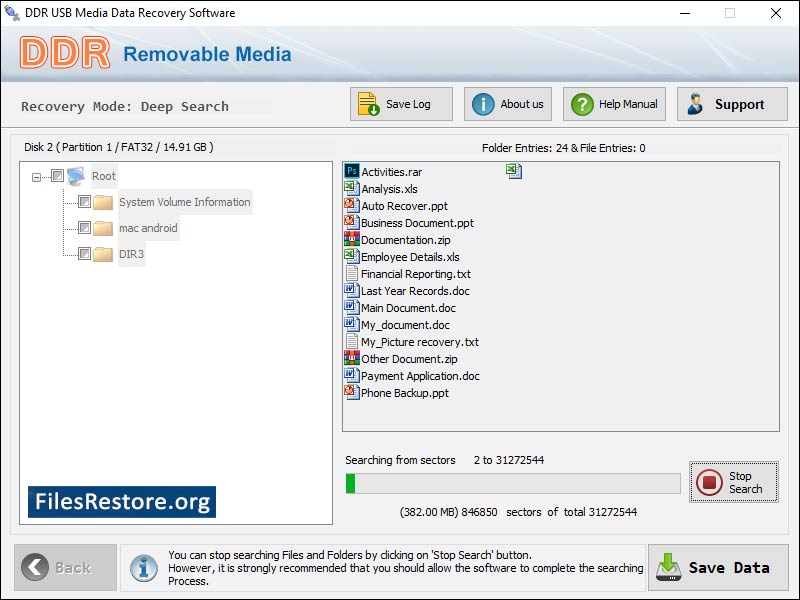Screen dimensions: 800x600
Task: Click the Support button
Action: 731,103
